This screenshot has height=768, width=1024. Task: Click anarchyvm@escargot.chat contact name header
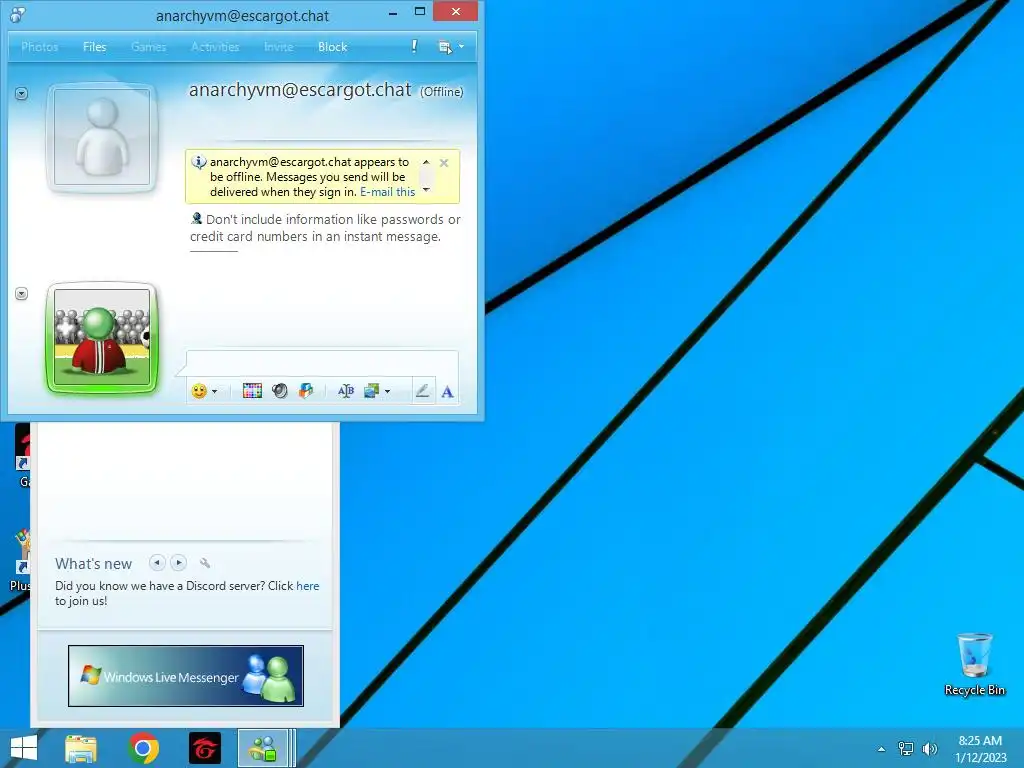click(300, 89)
